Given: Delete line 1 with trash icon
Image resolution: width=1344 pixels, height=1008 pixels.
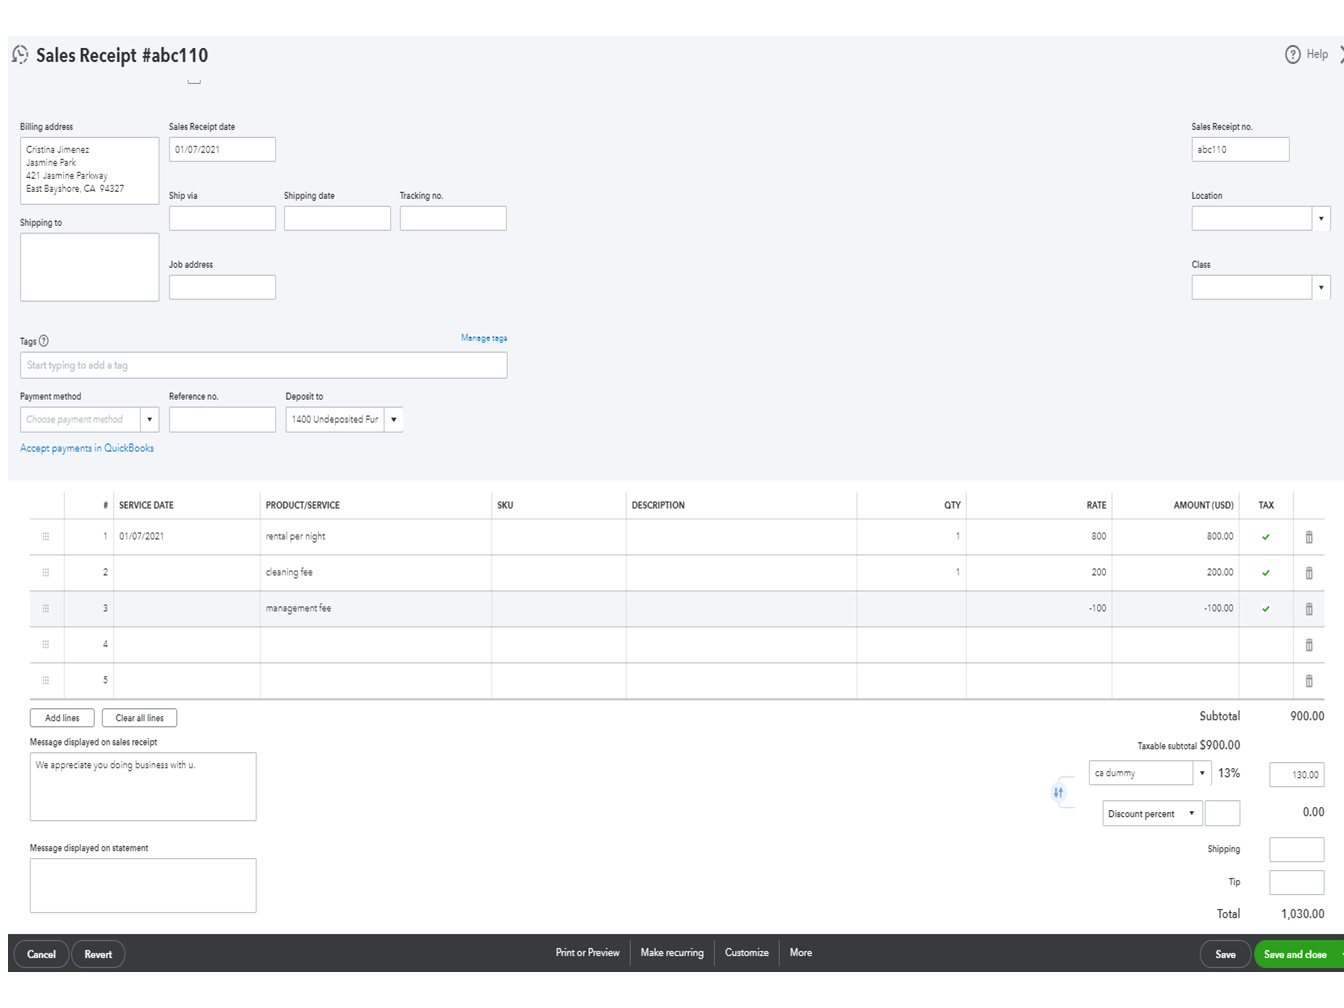Looking at the screenshot, I should click(1309, 537).
